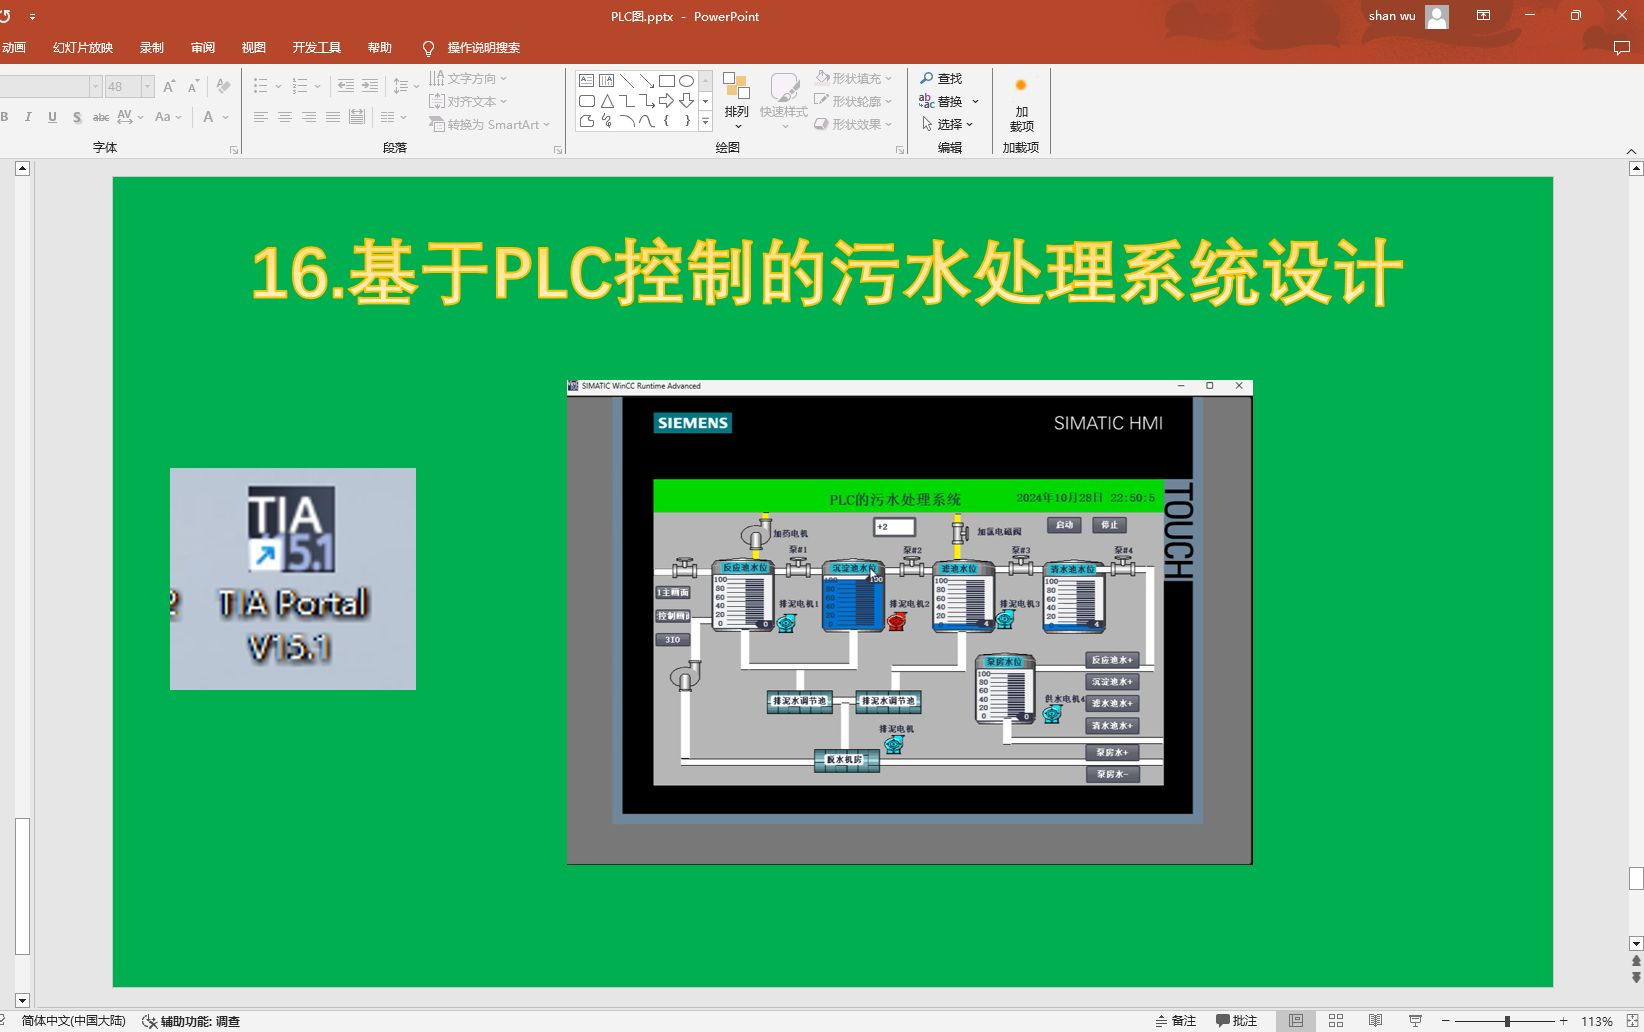Start the slide show from status bar
The image size is (1644, 1032).
tap(1415, 1021)
